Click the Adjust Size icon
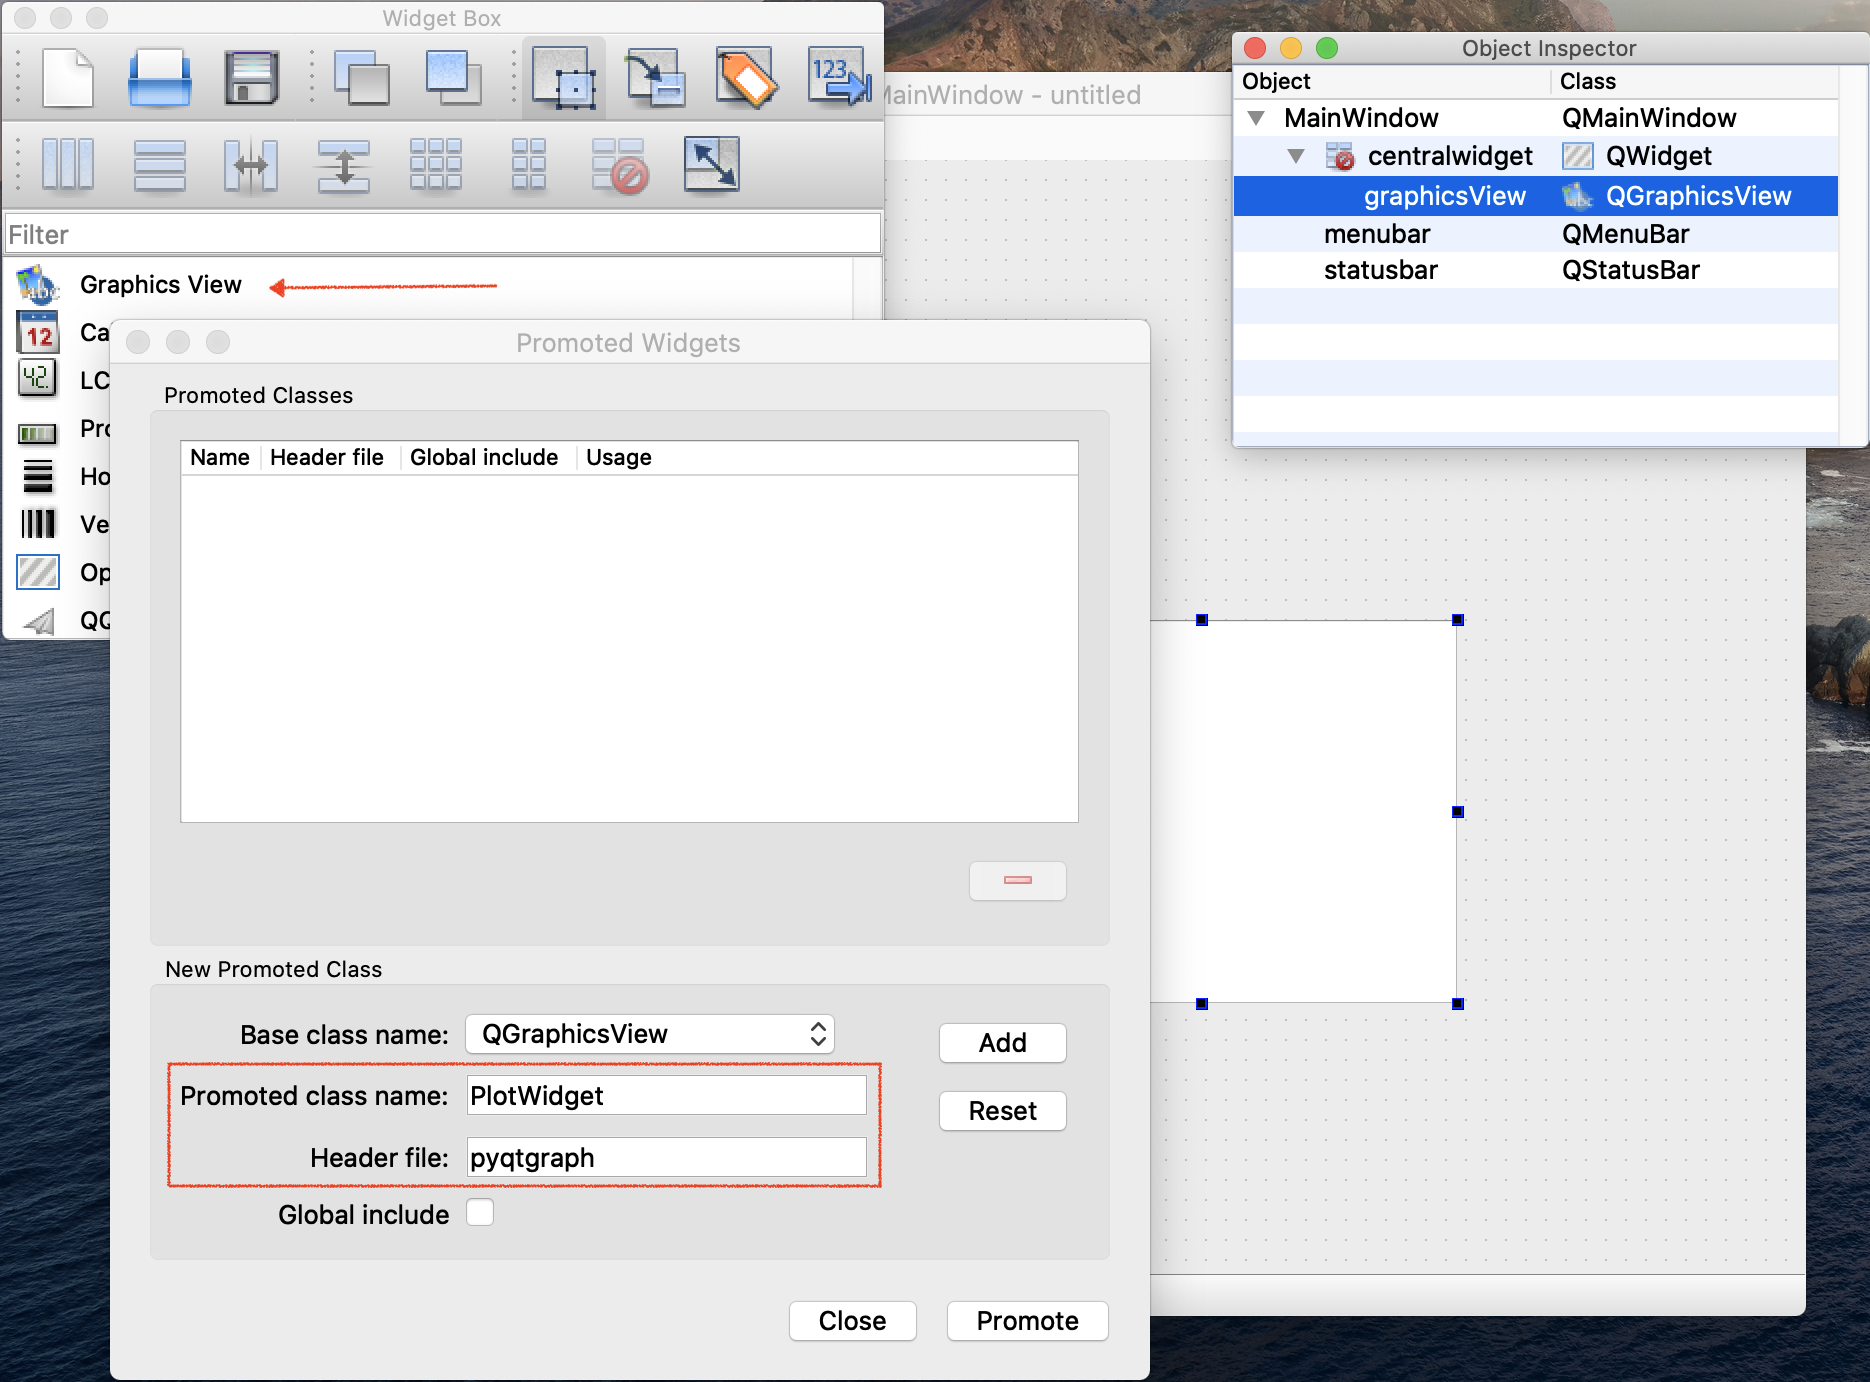 tap(712, 165)
